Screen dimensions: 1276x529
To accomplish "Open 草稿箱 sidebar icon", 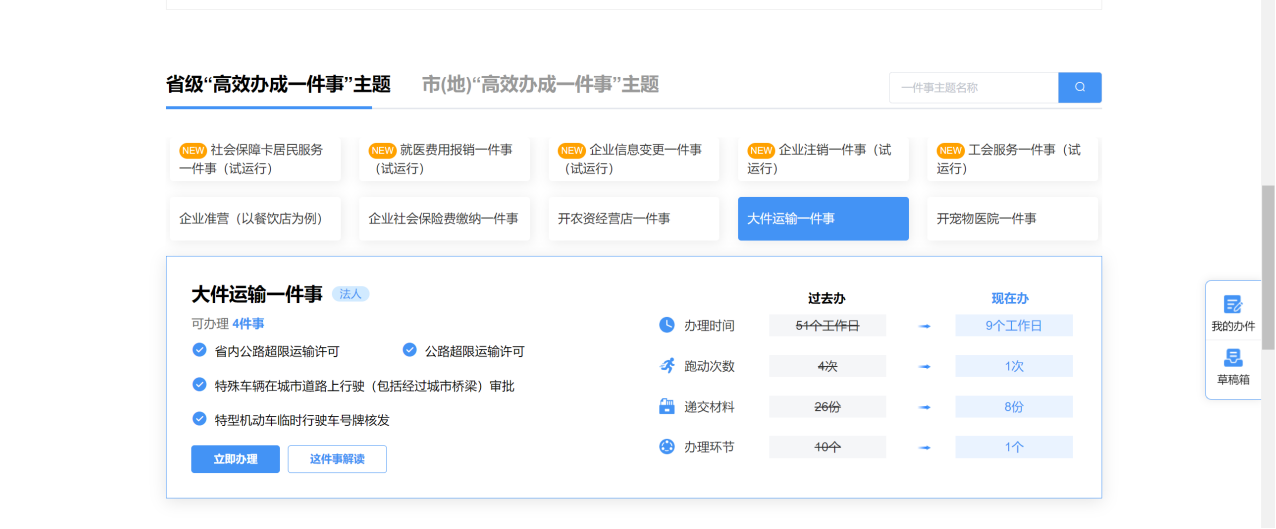I will tap(1233, 357).
